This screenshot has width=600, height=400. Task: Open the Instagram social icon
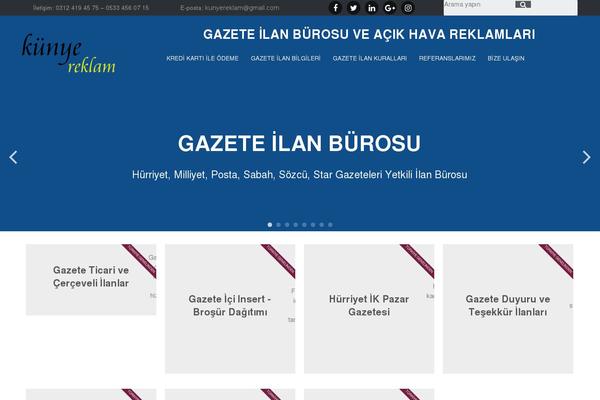(x=408, y=8)
